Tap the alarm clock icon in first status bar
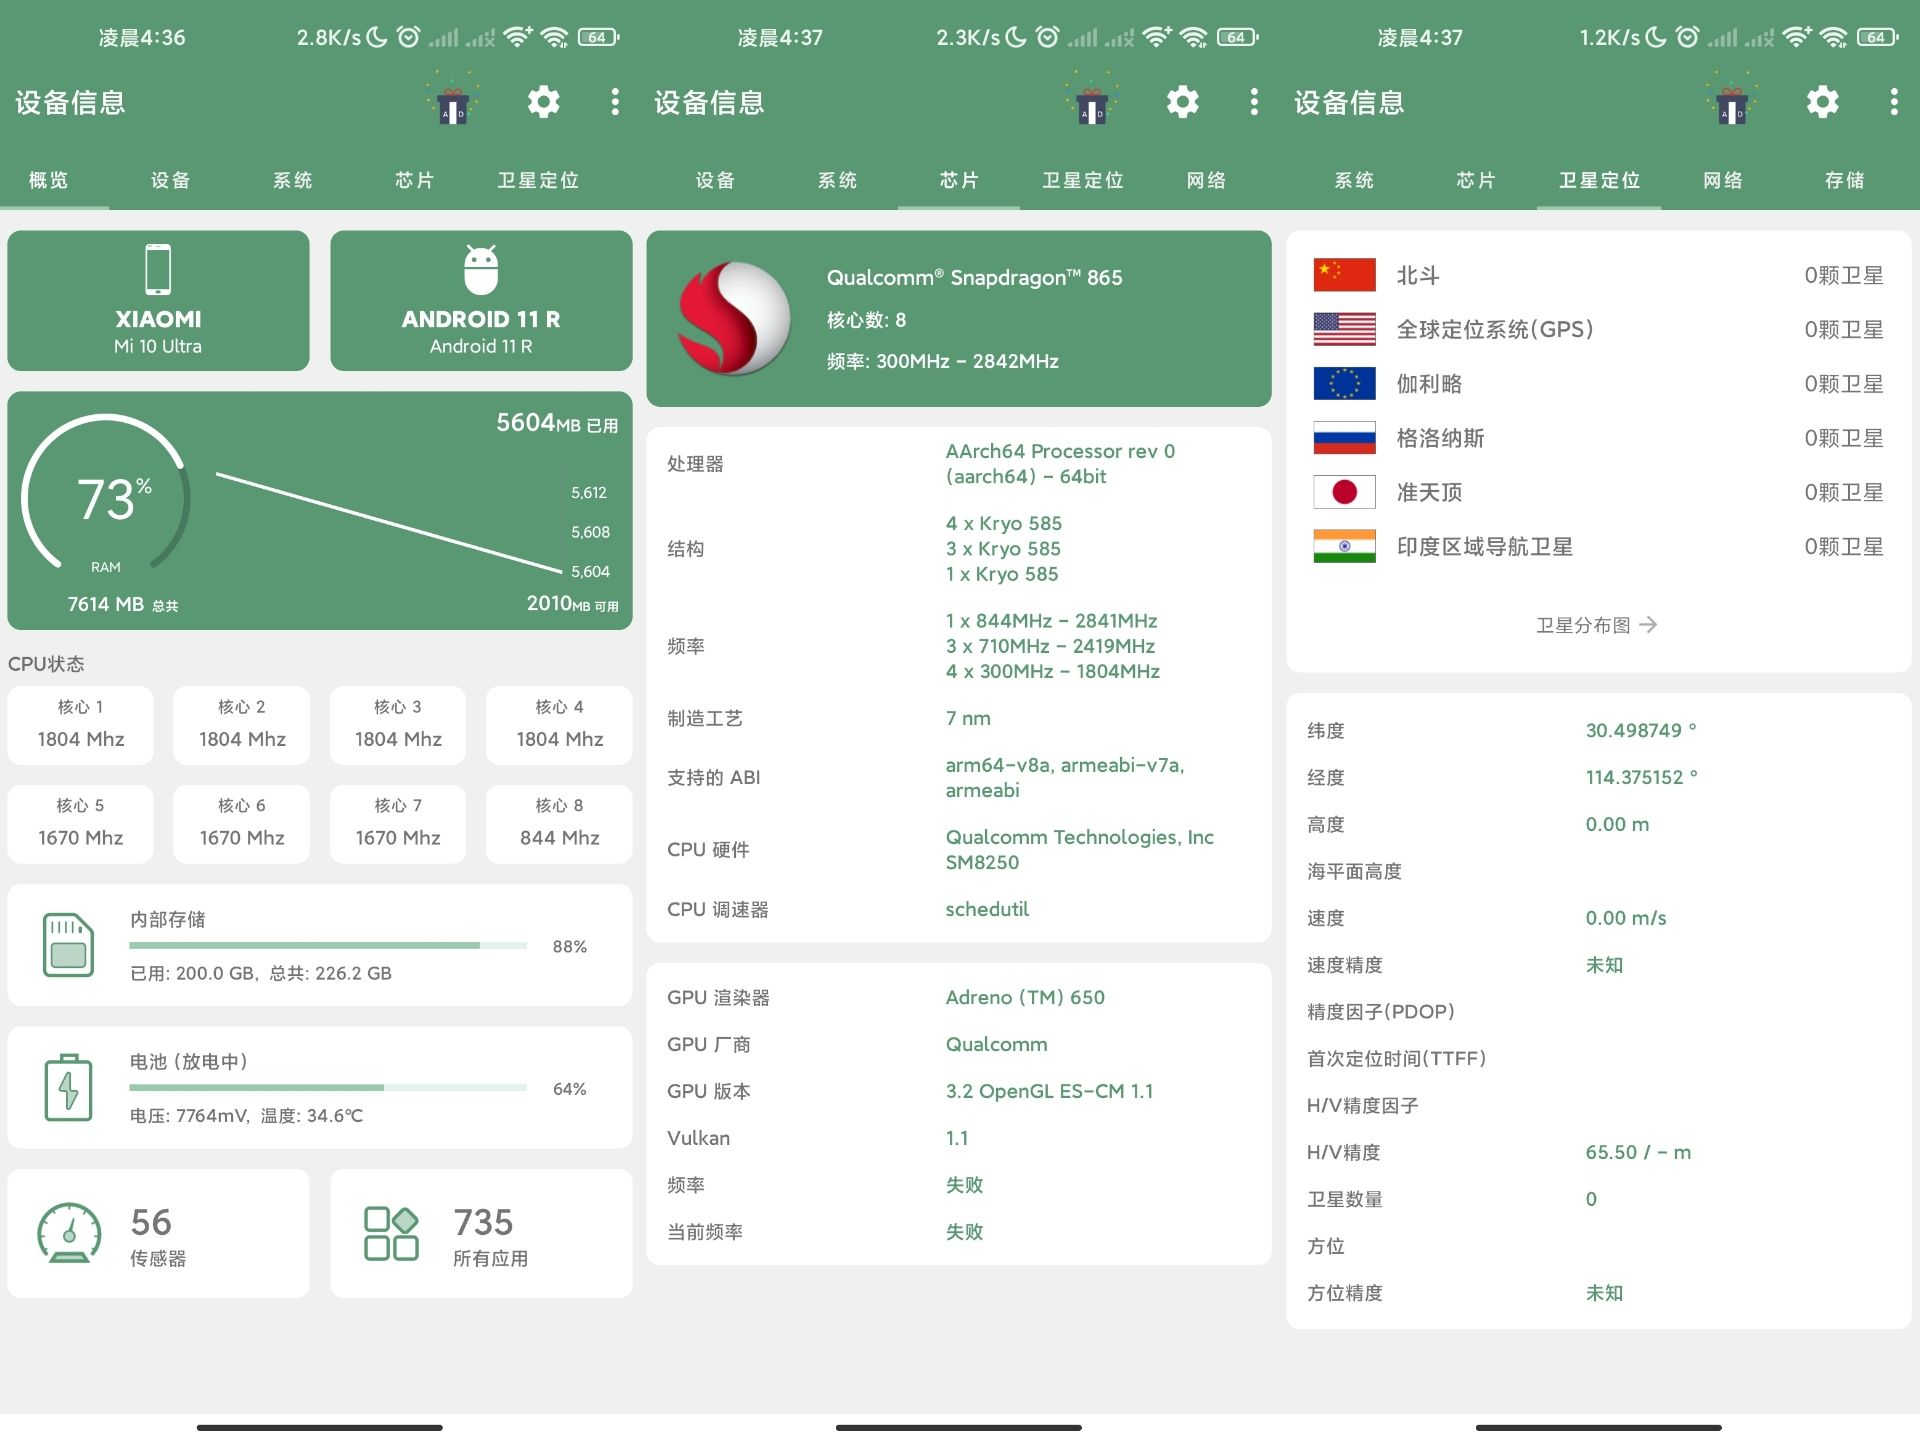Screen dimensions: 1920x1440 pos(408,37)
